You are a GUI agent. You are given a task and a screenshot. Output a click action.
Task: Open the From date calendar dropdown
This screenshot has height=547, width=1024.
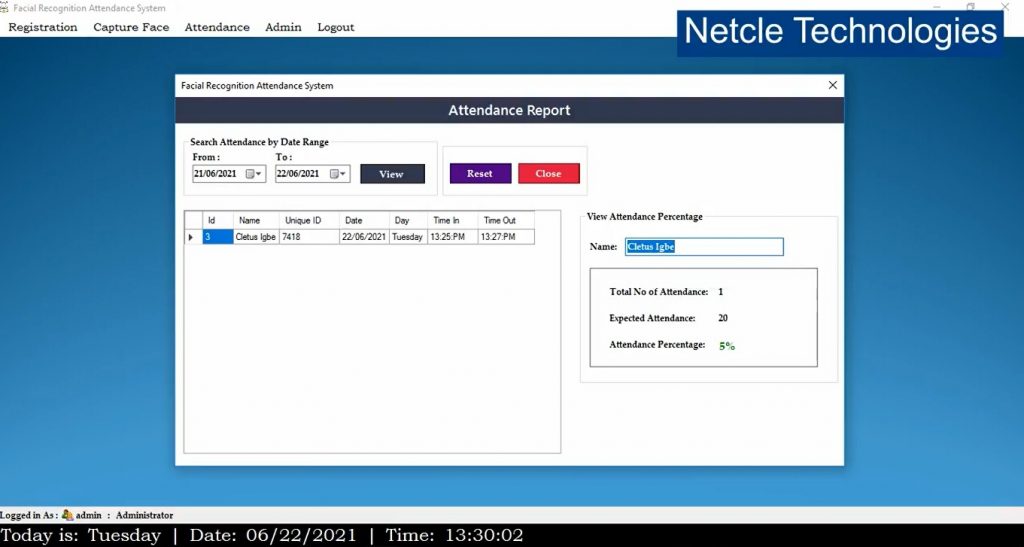click(x=253, y=174)
